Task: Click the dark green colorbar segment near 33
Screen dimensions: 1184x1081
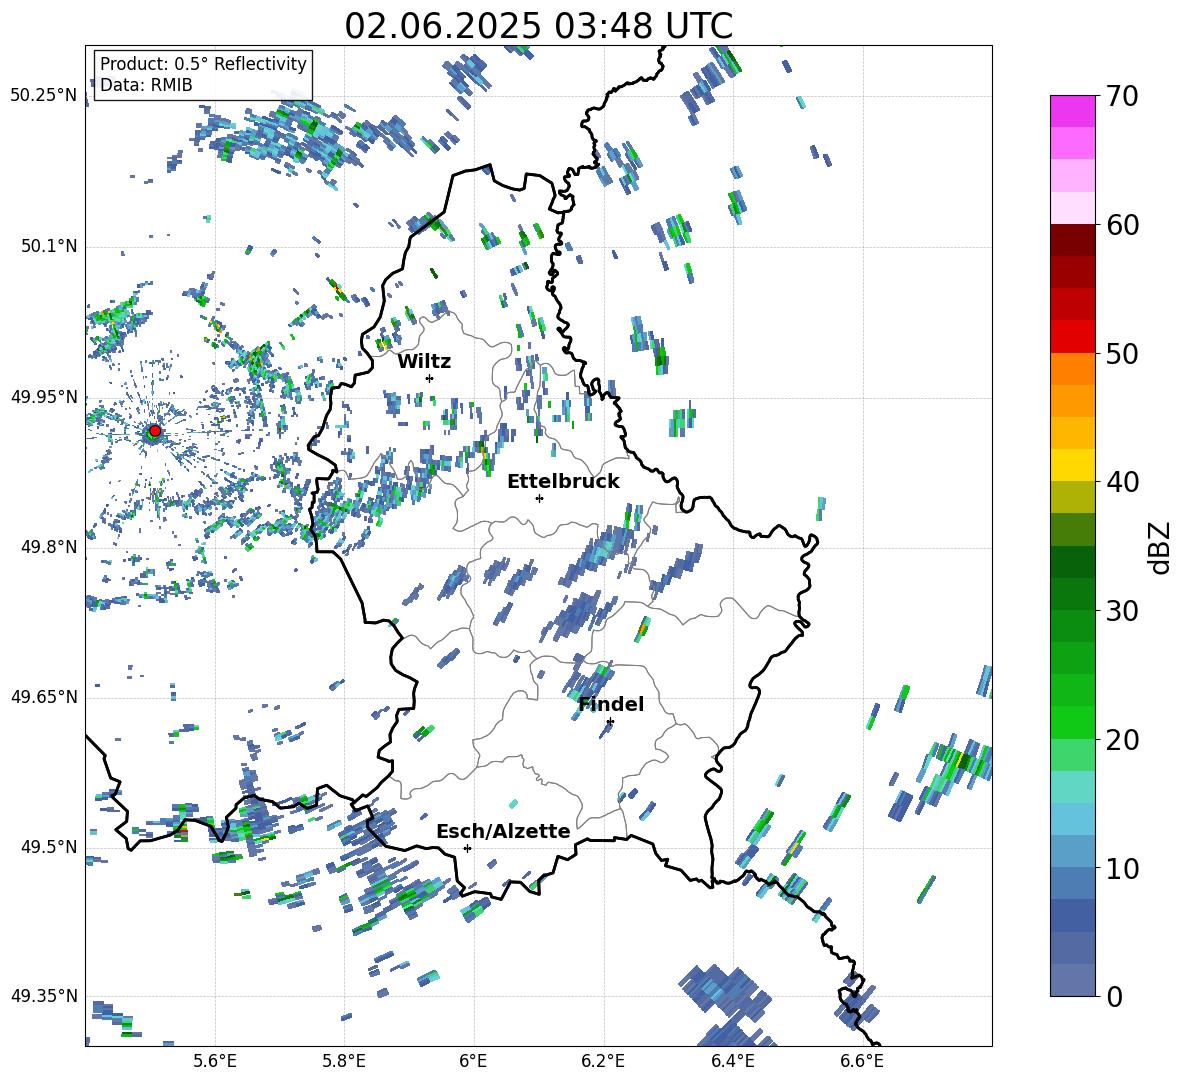Action: (1072, 562)
